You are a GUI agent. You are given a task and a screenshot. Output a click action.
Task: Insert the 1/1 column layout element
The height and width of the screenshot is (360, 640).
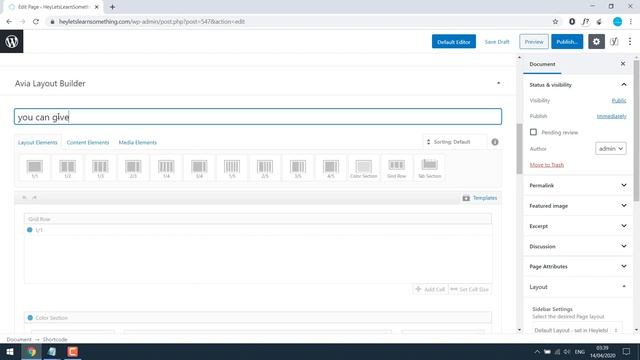pos(35,168)
